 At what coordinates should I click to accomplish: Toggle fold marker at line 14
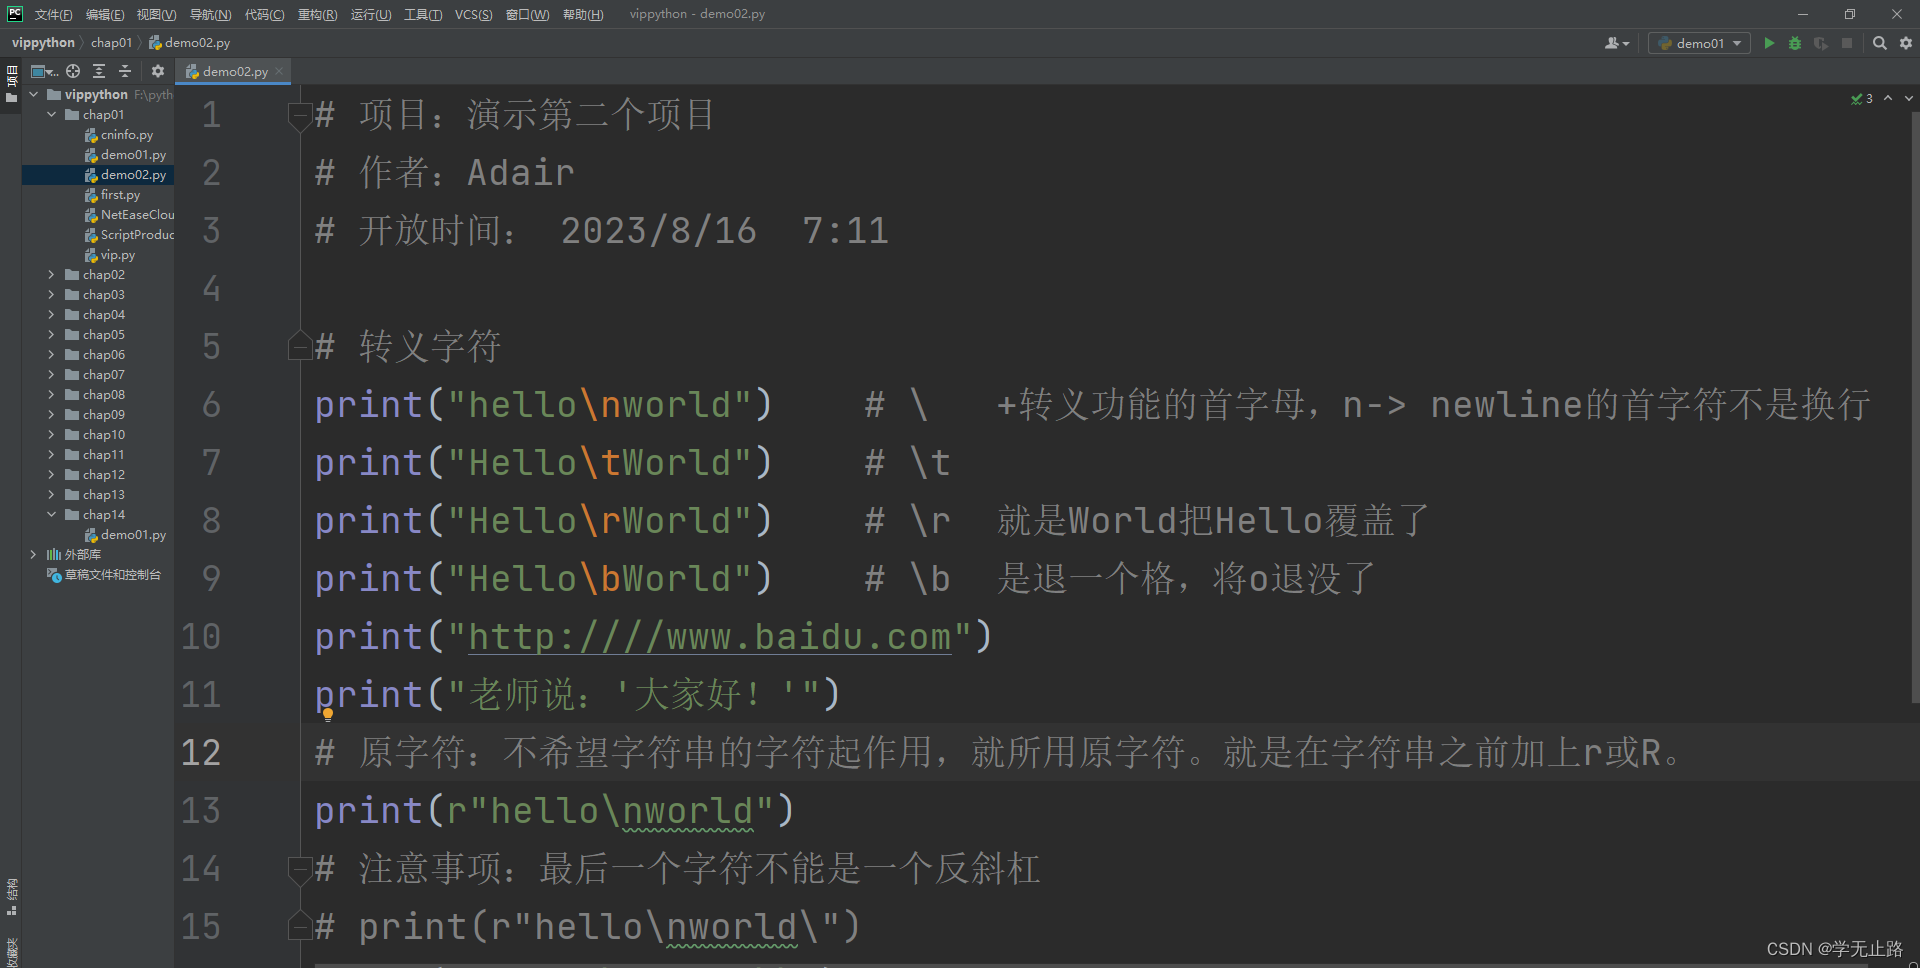[298, 870]
